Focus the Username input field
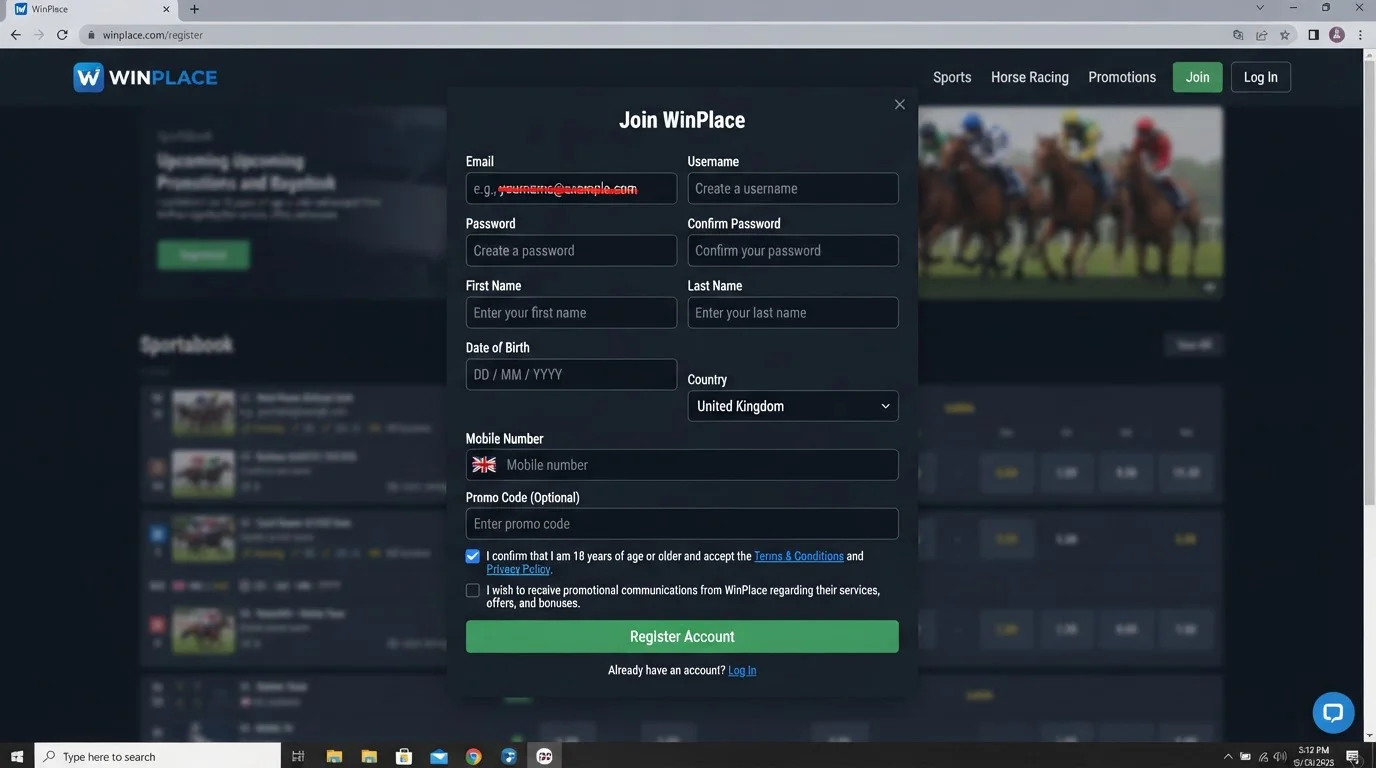The width and height of the screenshot is (1376, 768). pyautogui.click(x=793, y=189)
